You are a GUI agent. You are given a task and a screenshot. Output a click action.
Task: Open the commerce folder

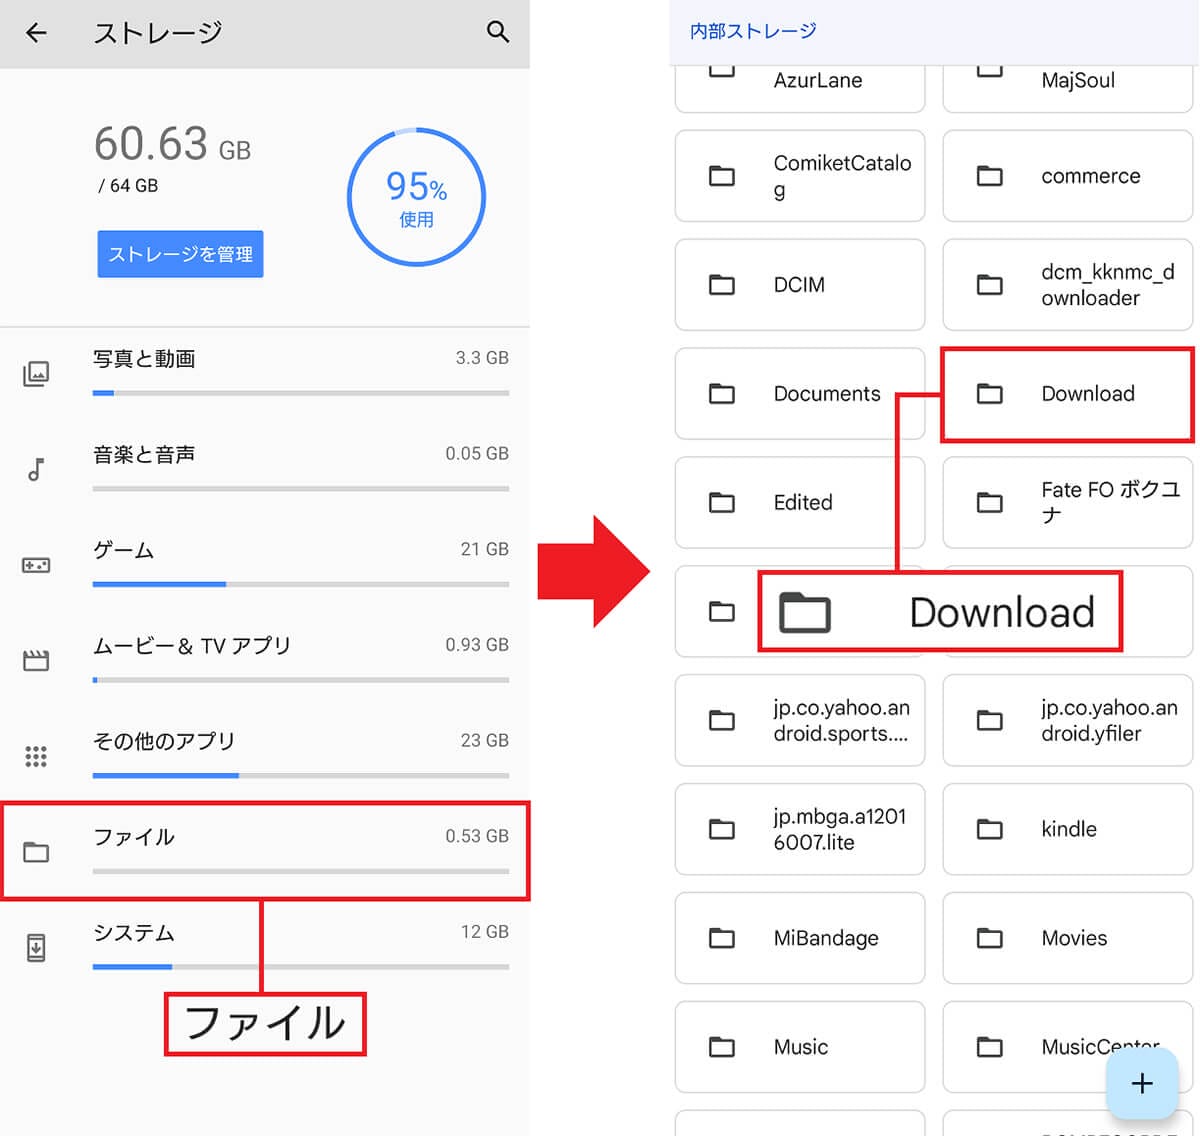coord(1068,176)
